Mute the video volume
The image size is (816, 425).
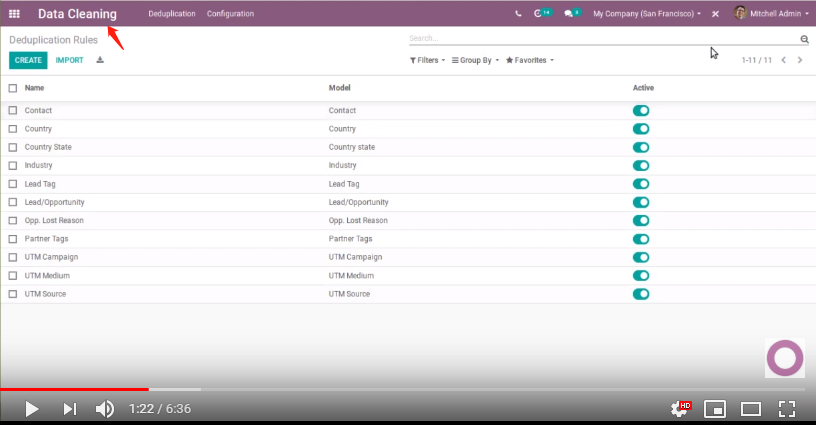click(104, 408)
